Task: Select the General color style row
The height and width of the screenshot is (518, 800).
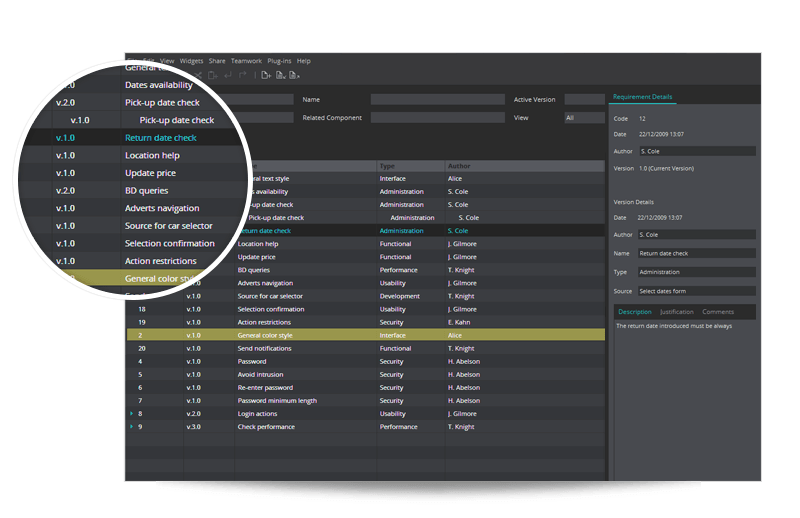Action: 366,335
